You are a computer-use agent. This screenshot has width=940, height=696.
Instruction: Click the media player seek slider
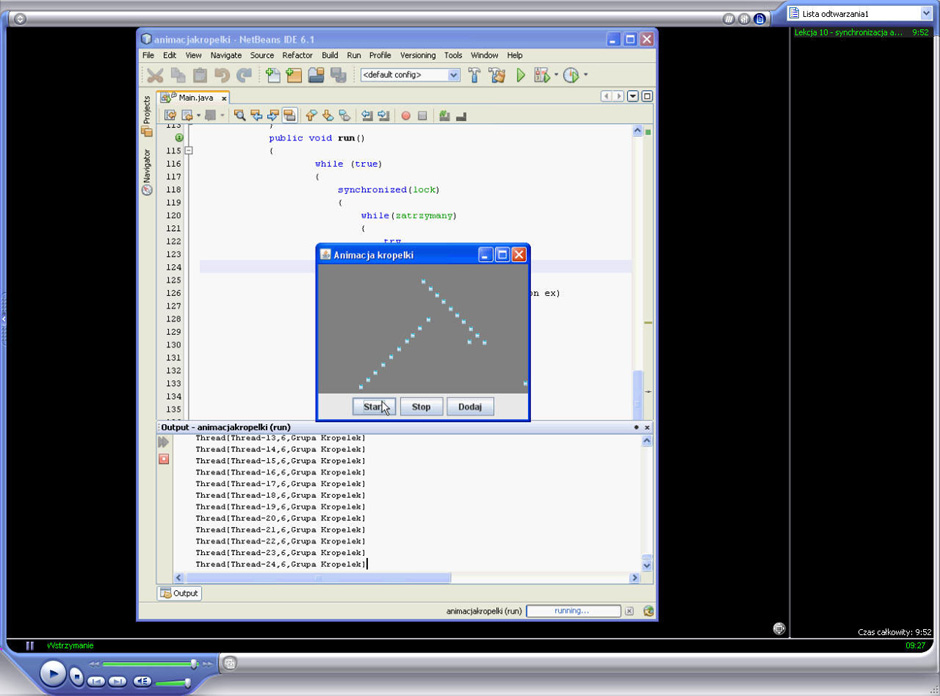click(148, 663)
